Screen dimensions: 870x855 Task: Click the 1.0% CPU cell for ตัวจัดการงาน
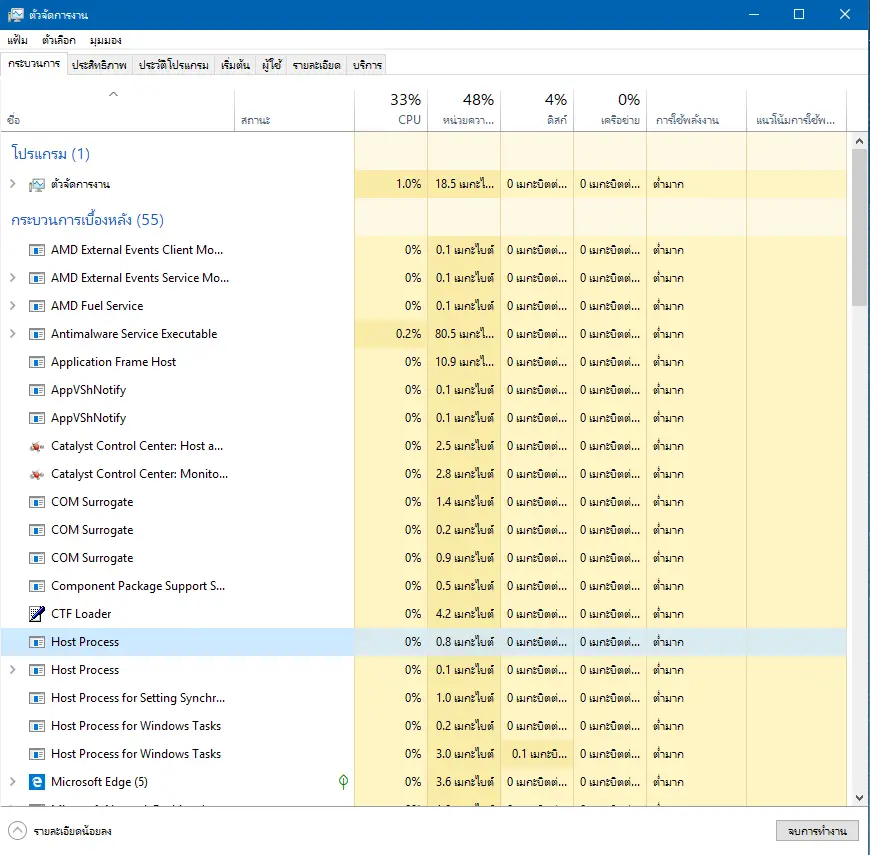(391, 184)
